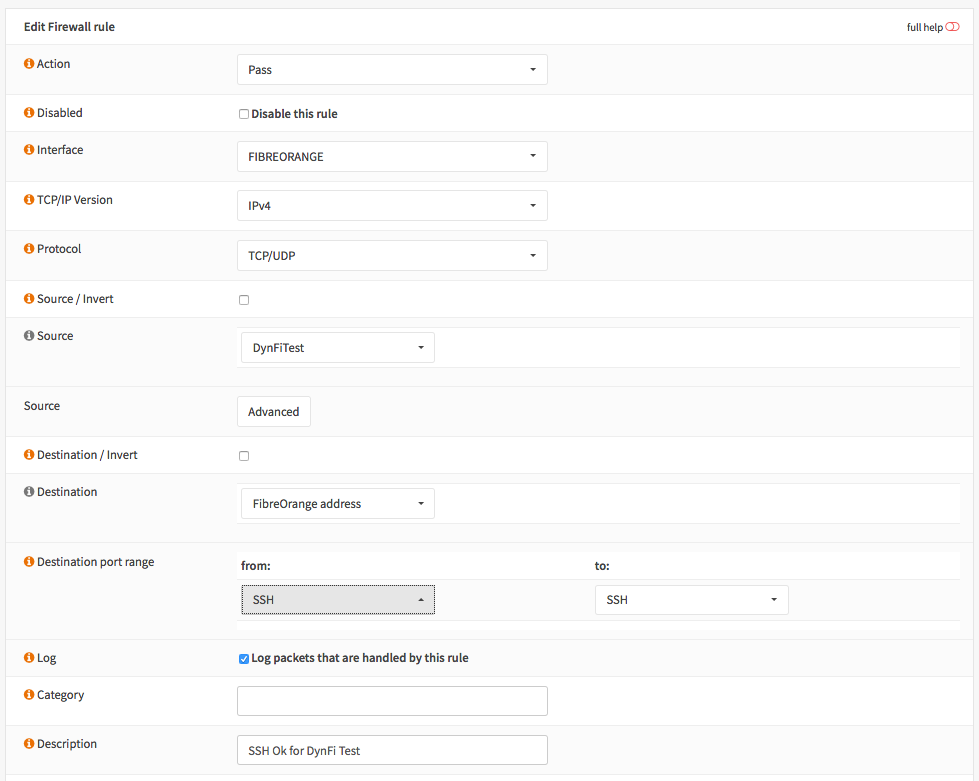Click the Description field with SSH text

coord(392,750)
